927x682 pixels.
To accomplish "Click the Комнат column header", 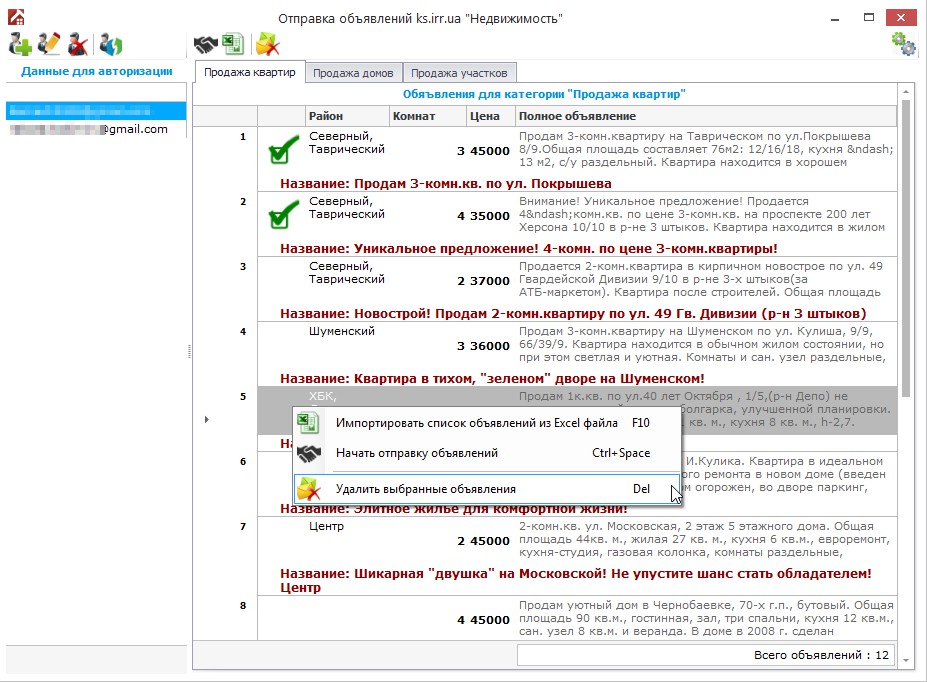I will [427, 116].
